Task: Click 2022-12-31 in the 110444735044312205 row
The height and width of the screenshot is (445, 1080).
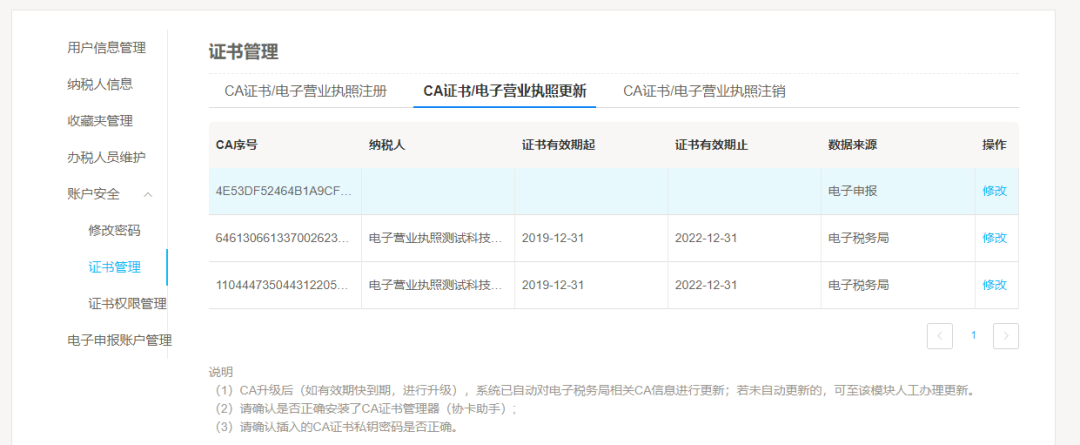Action: coord(706,285)
